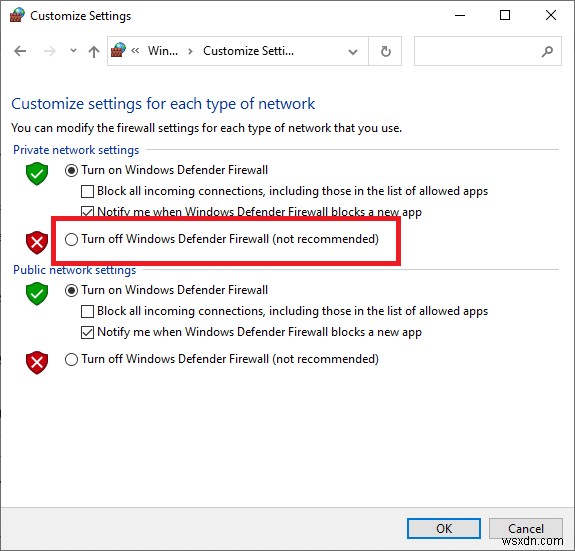Click the search magnifier icon
Image resolution: width=575 pixels, height=551 pixels.
click(547, 51)
